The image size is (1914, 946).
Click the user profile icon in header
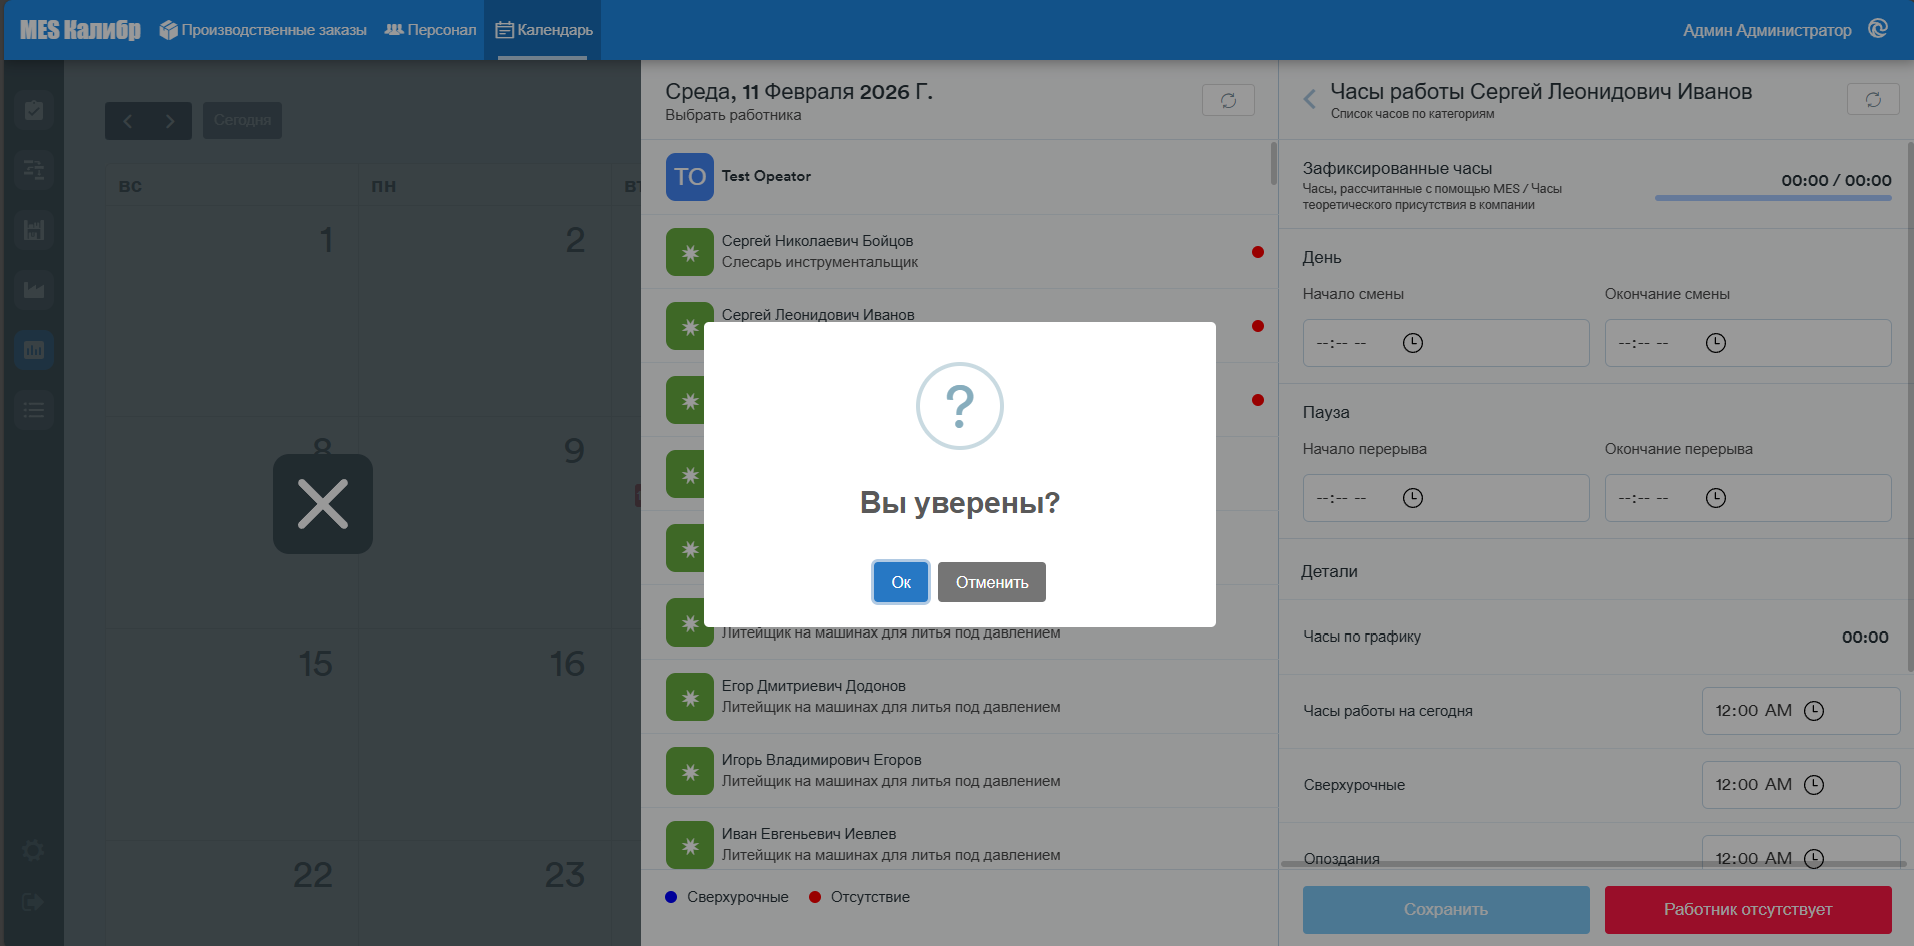click(x=1878, y=29)
